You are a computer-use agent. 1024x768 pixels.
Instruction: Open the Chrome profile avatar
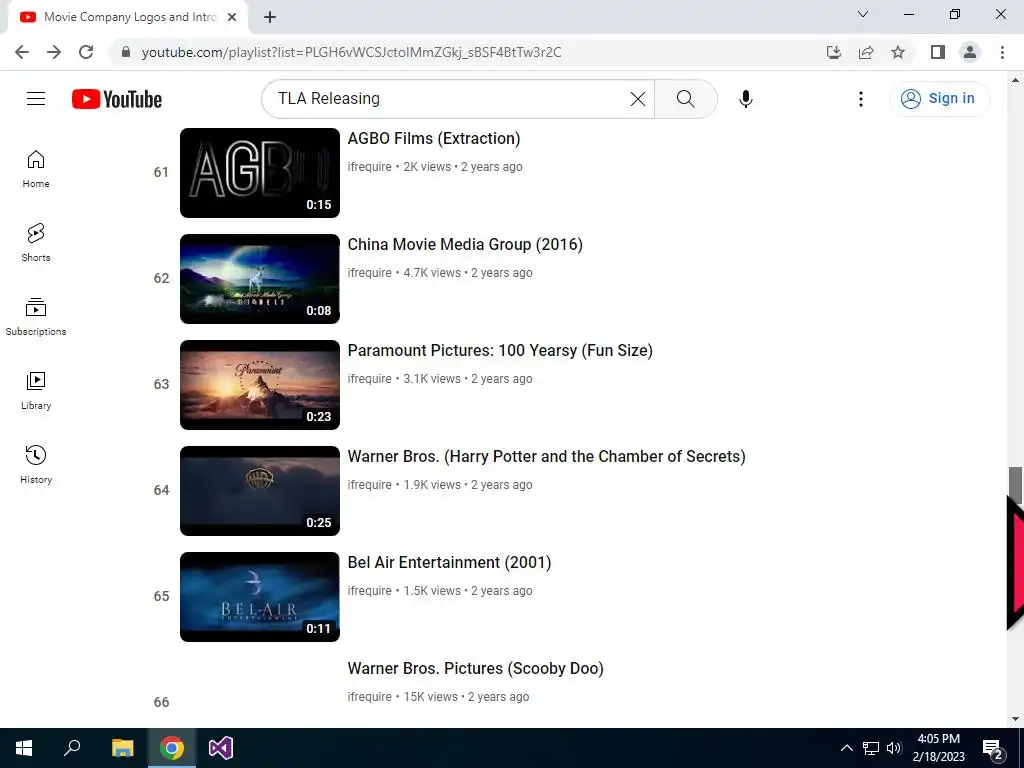pyautogui.click(x=970, y=52)
